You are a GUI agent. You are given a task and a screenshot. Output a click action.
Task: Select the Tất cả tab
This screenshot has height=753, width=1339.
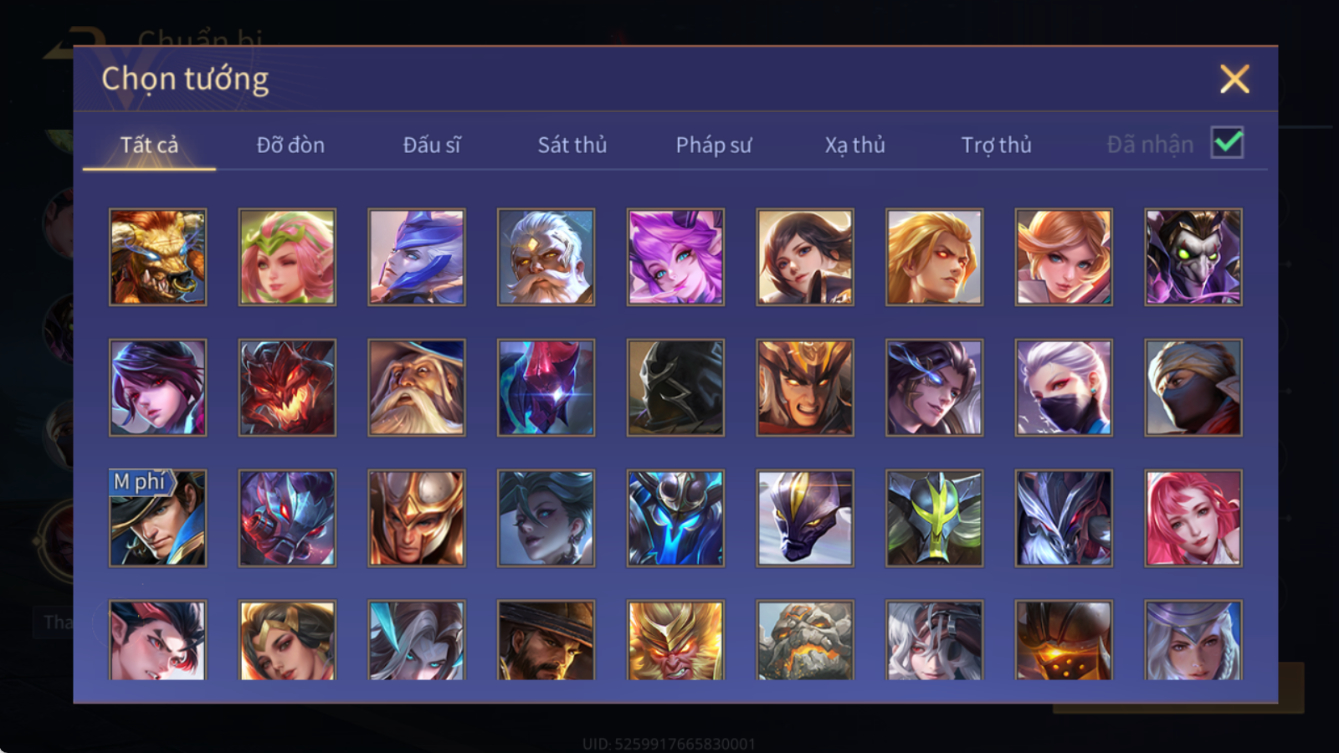point(149,145)
